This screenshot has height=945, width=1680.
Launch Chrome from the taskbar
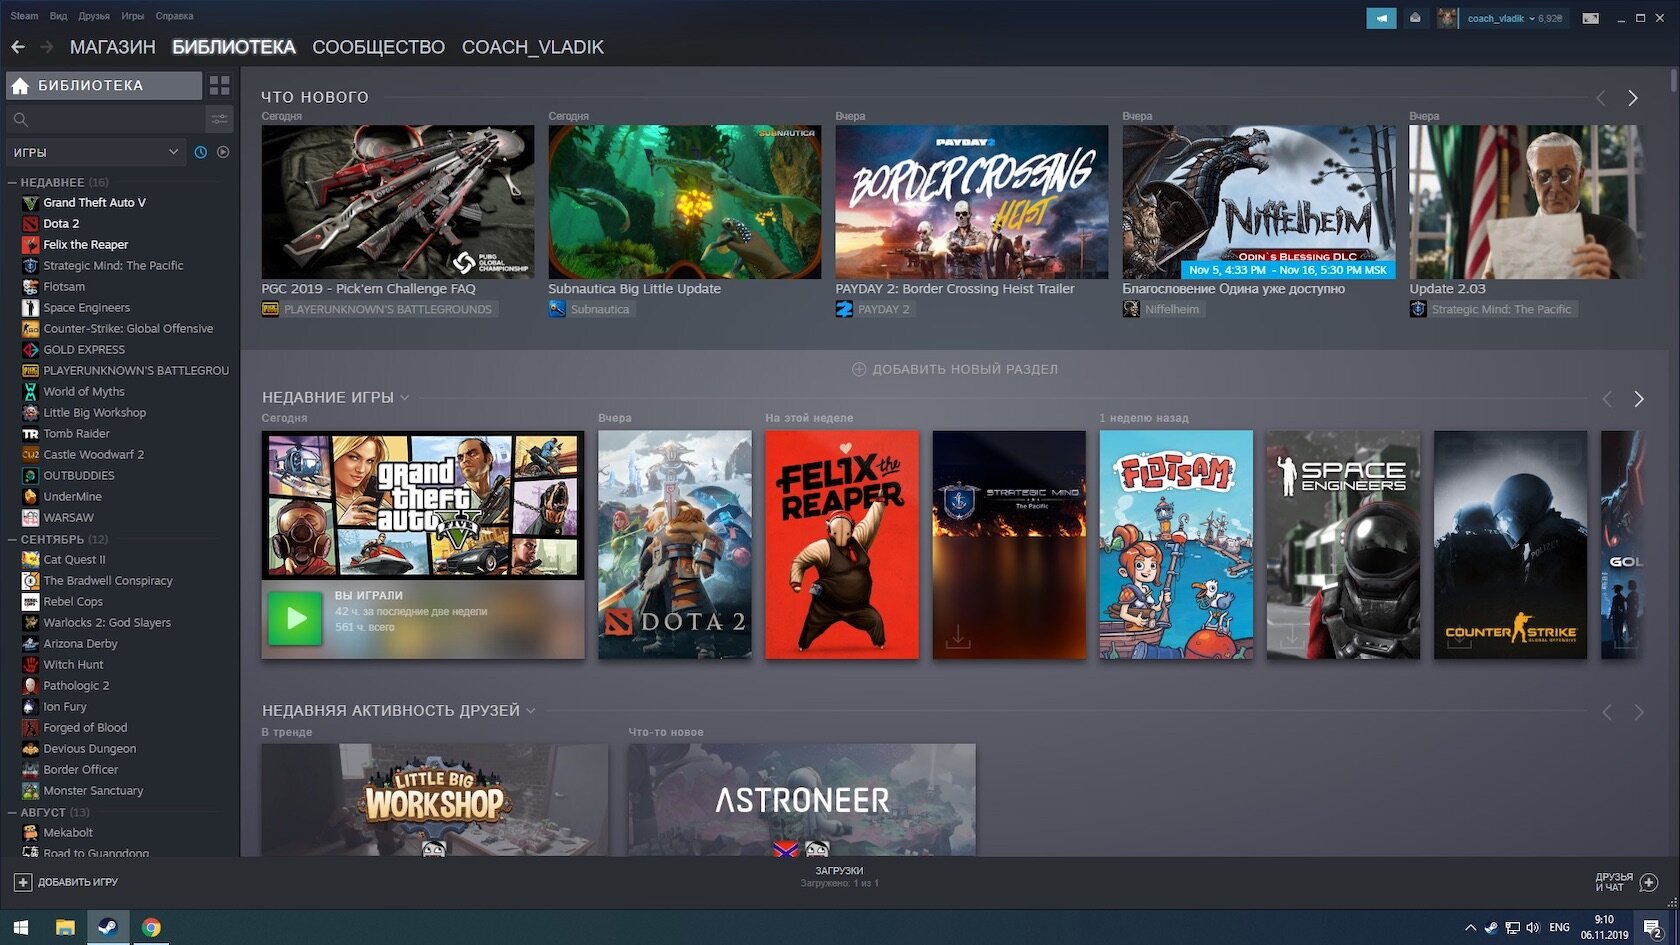click(151, 927)
